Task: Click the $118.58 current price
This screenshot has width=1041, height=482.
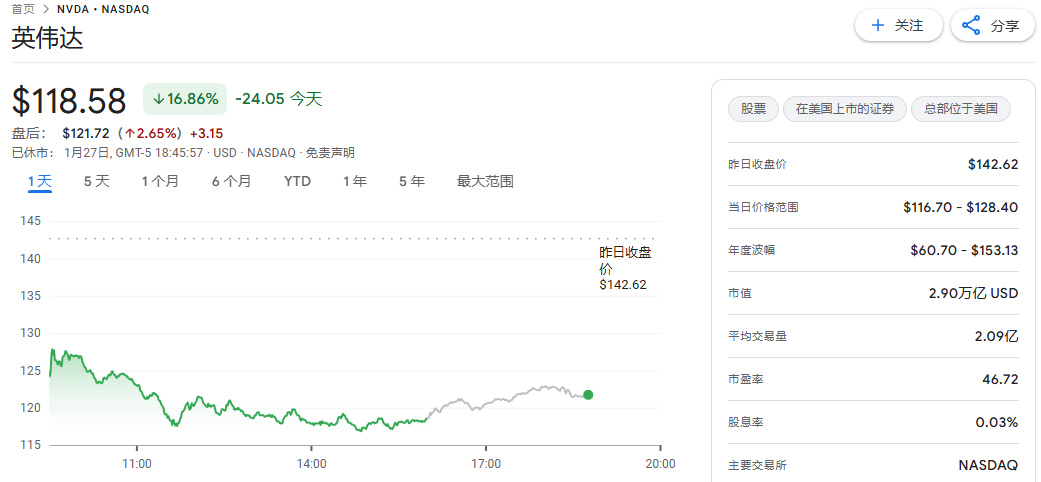Action: coord(69,102)
